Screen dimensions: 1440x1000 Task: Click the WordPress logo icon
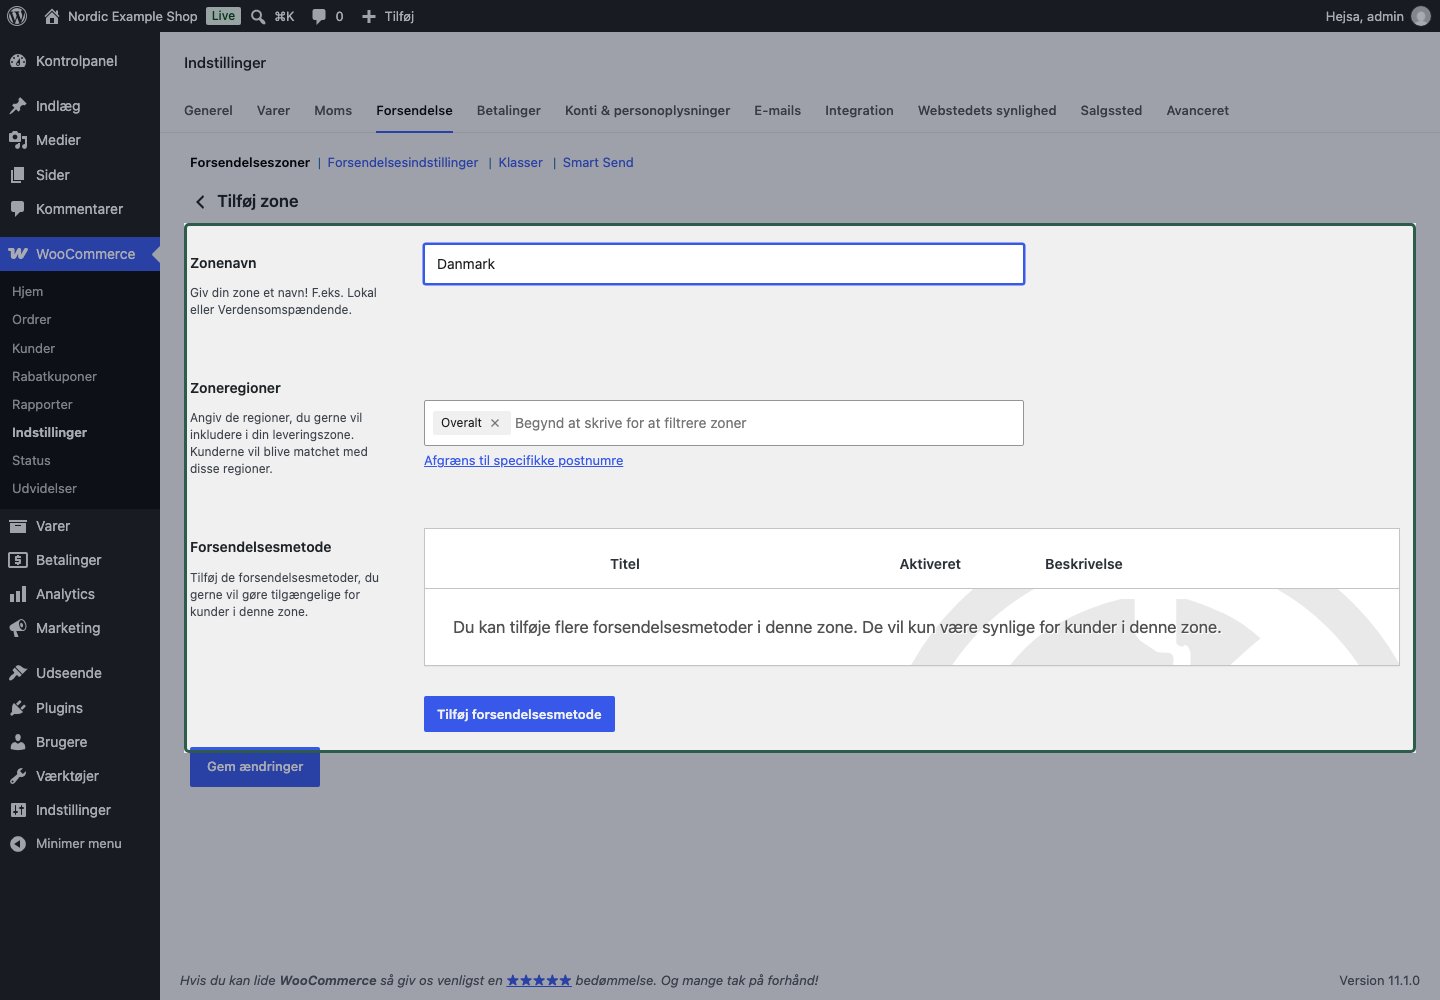17,16
